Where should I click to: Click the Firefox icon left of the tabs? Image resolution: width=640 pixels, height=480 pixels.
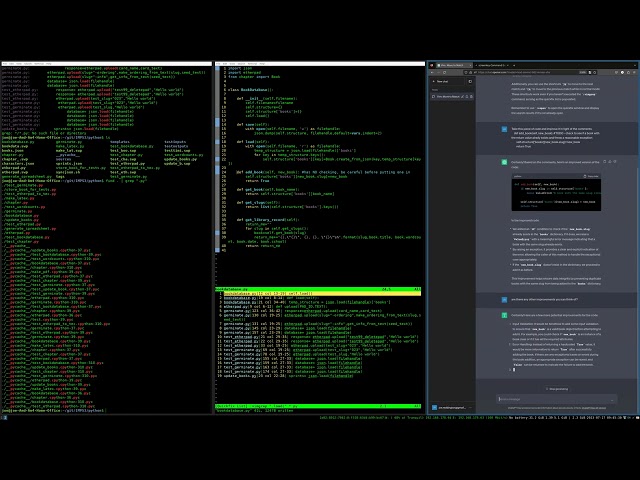(432, 65)
